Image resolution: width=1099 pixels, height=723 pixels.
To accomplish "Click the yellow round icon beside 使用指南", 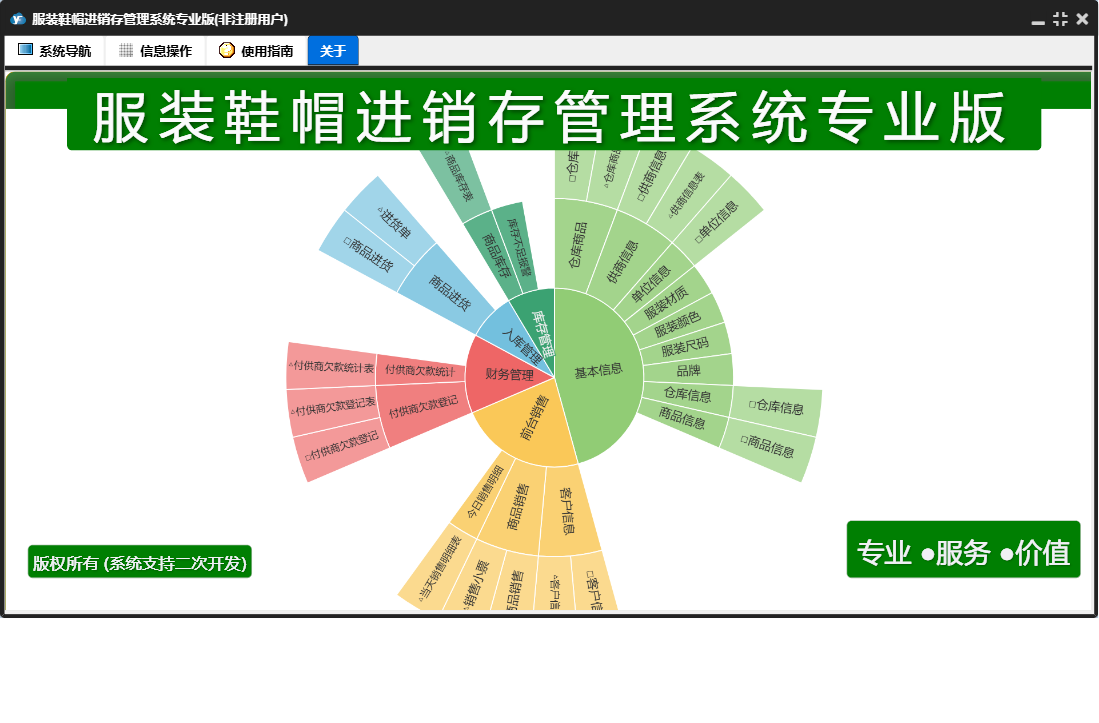I will (226, 50).
